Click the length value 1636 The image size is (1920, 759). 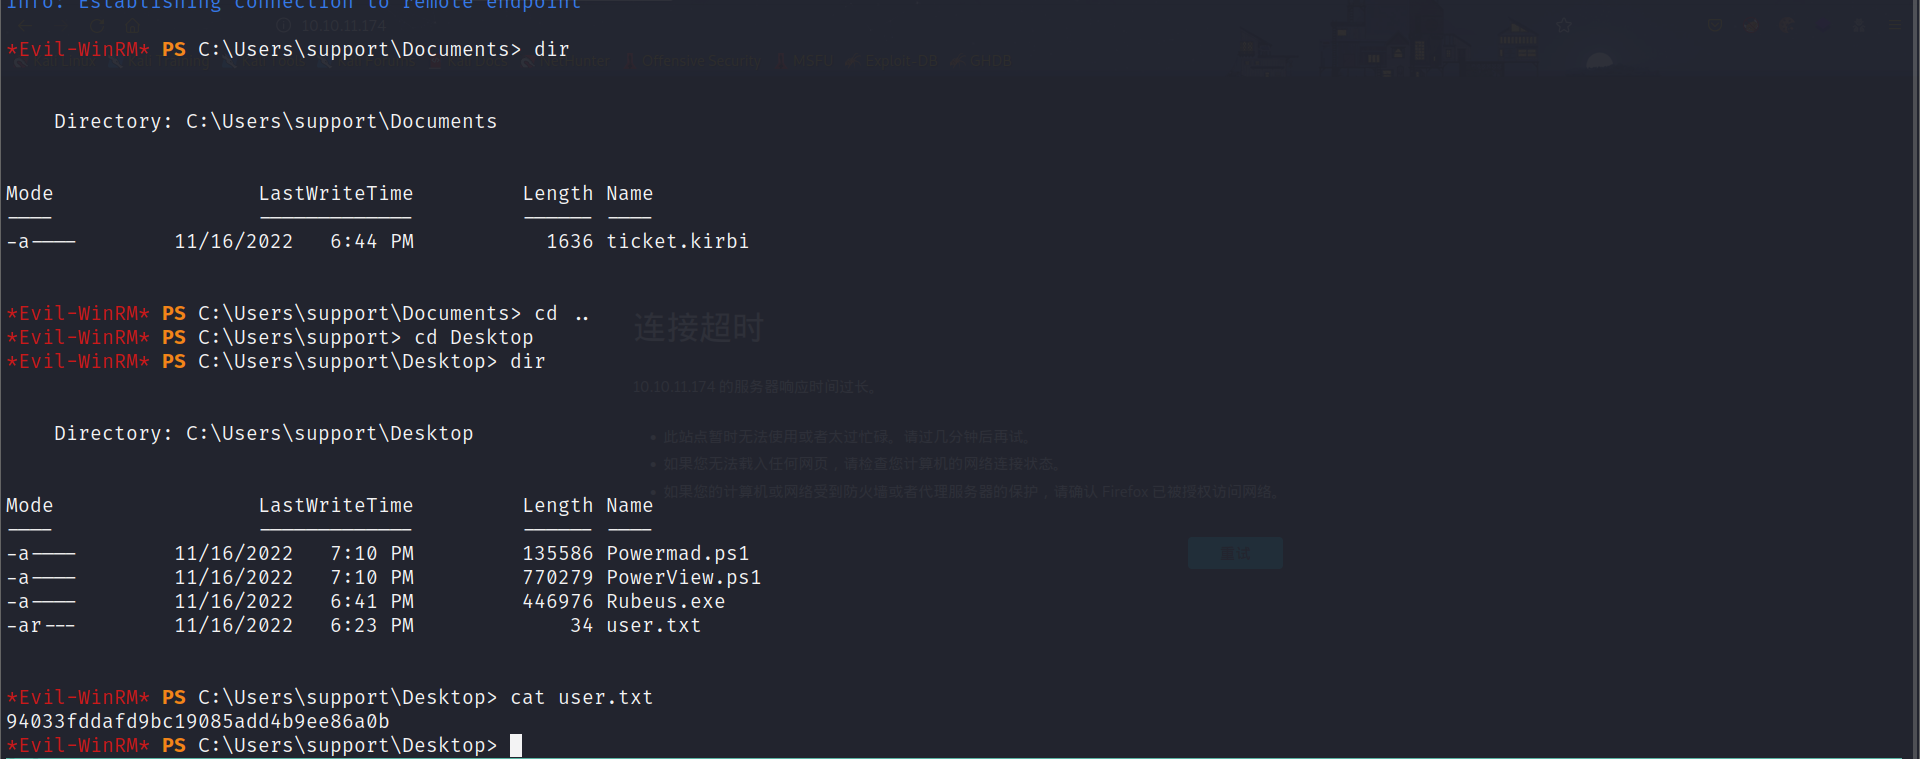point(569,241)
